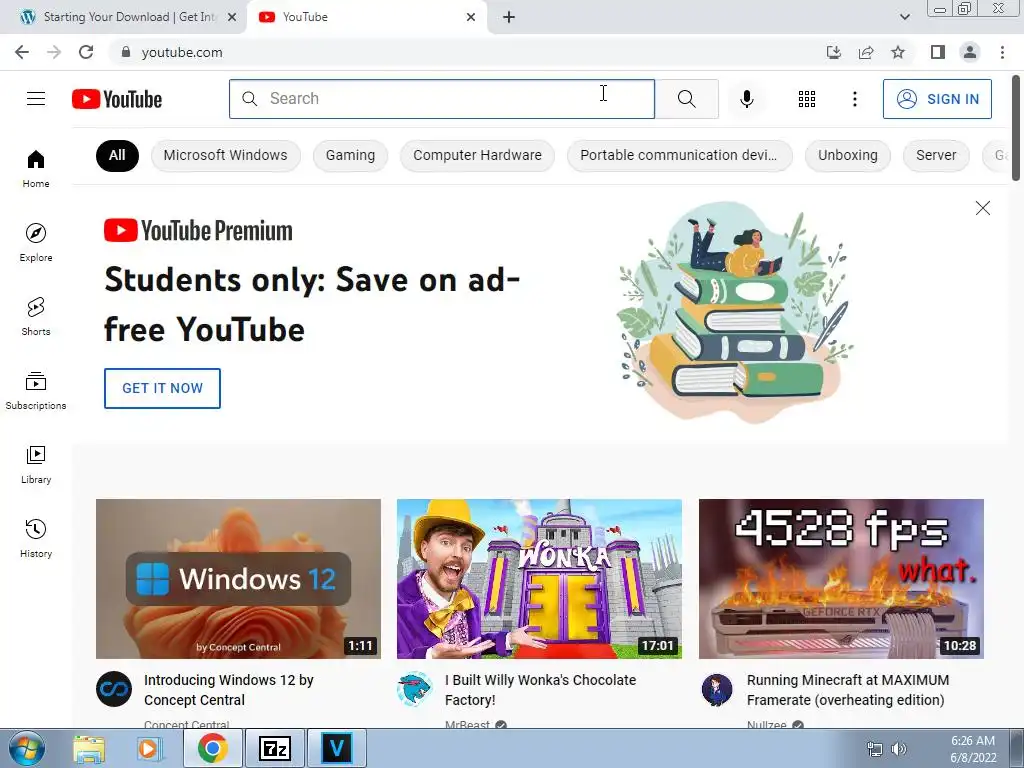Bookmark this page with the star icon
Image resolution: width=1024 pixels, height=768 pixels.
pyautogui.click(x=898, y=52)
